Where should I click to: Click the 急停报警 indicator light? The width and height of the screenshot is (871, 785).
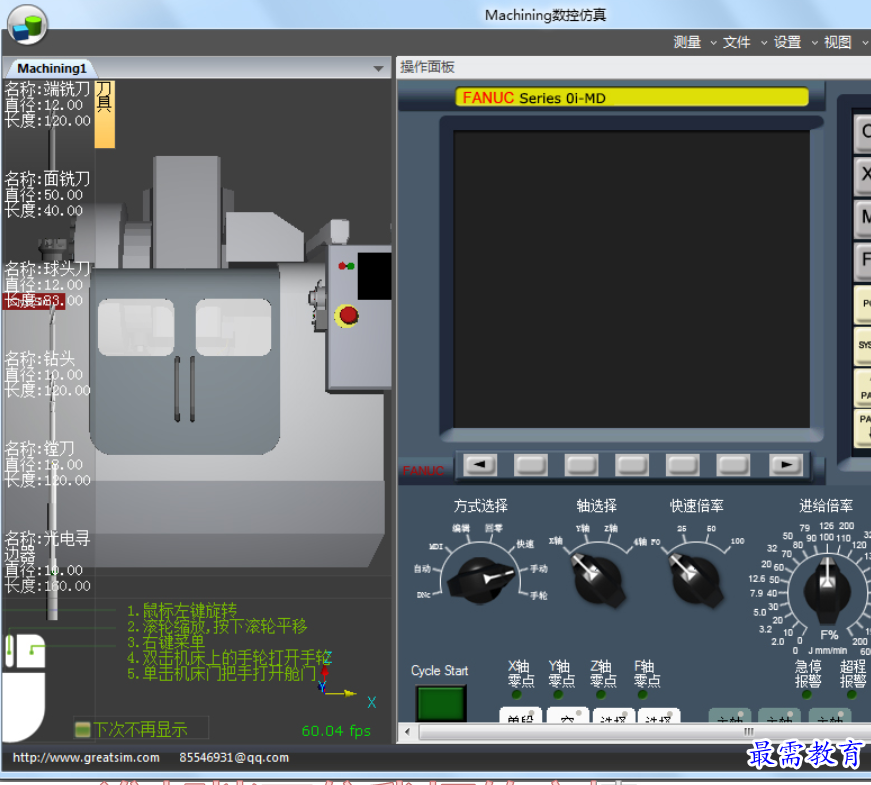[x=807, y=694]
